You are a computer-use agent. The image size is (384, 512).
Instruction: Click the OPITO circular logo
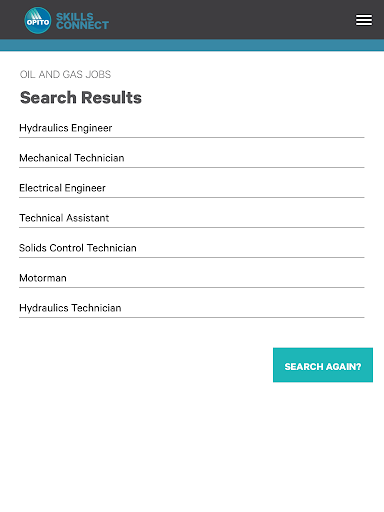(x=38, y=20)
